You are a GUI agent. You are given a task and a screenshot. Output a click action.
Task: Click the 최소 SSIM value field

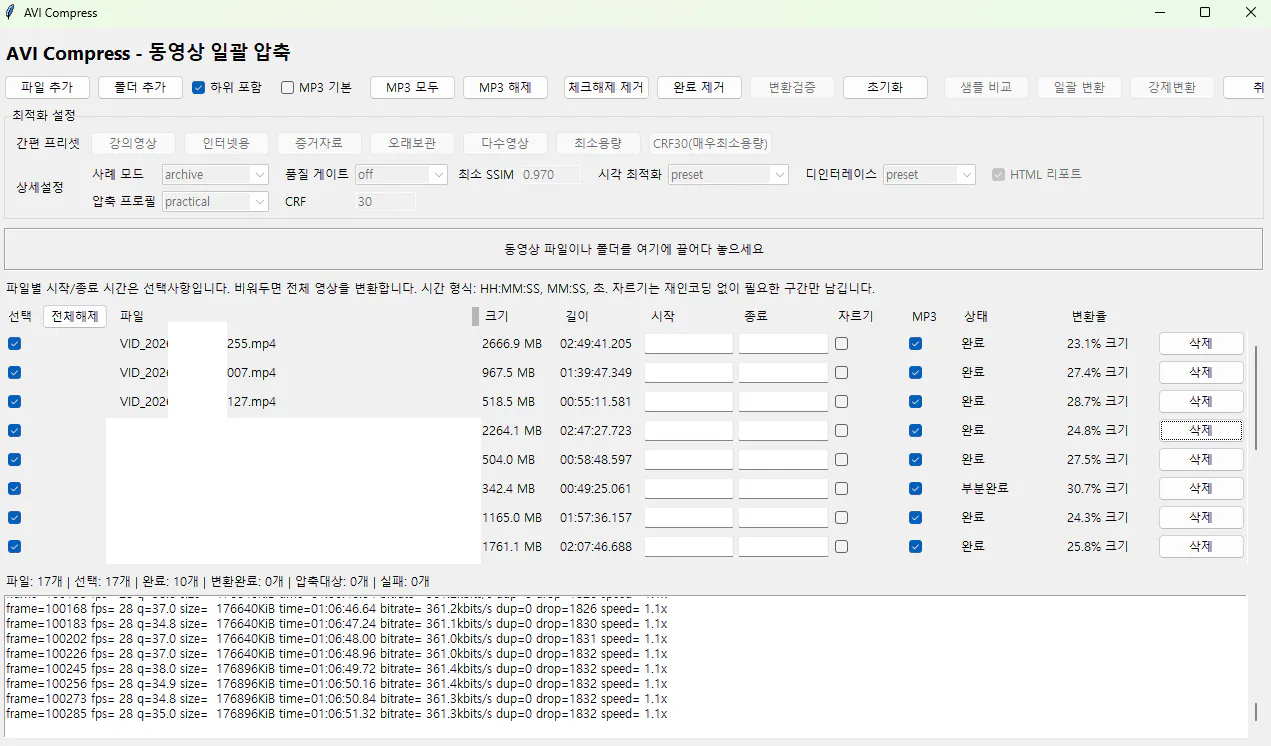tap(550, 174)
